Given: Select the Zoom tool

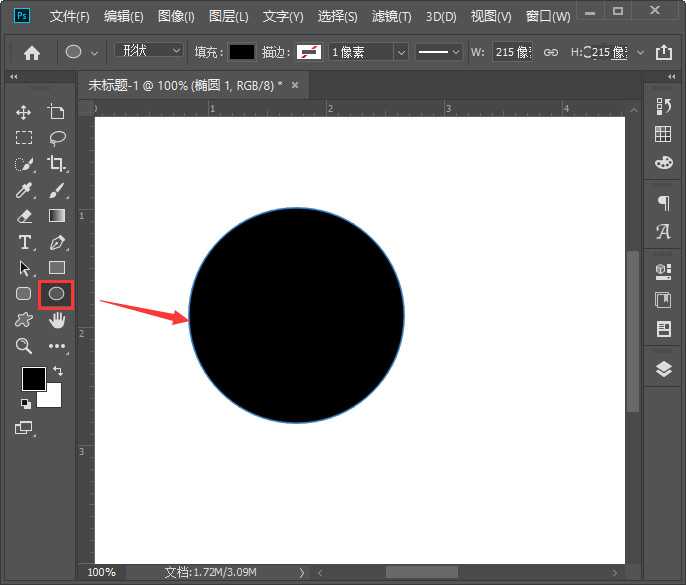Looking at the screenshot, I should click(24, 346).
